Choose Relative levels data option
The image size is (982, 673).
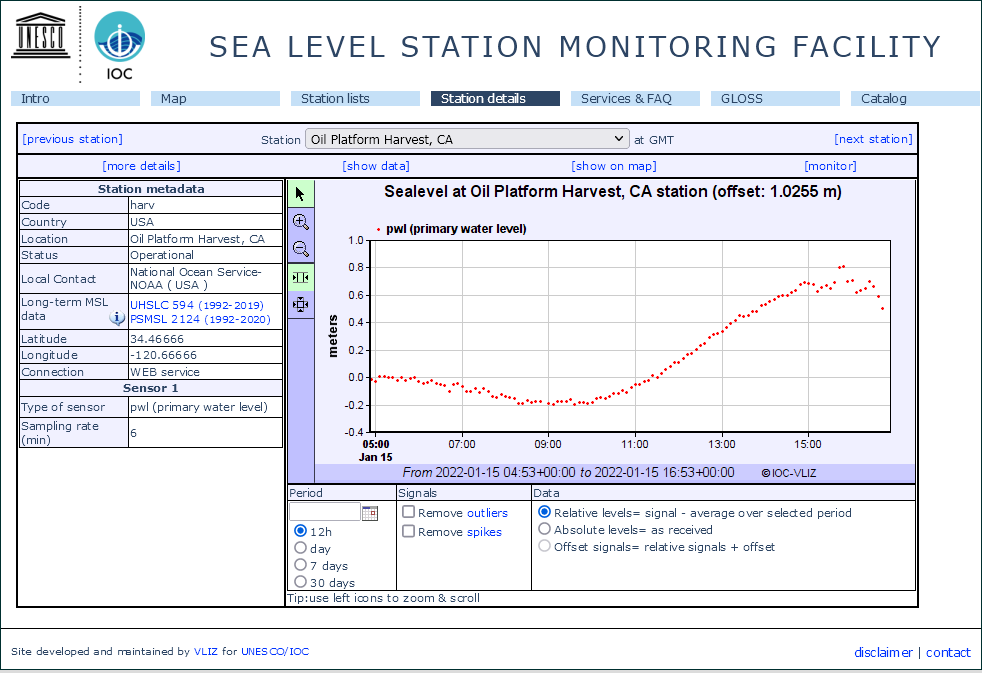coord(545,512)
